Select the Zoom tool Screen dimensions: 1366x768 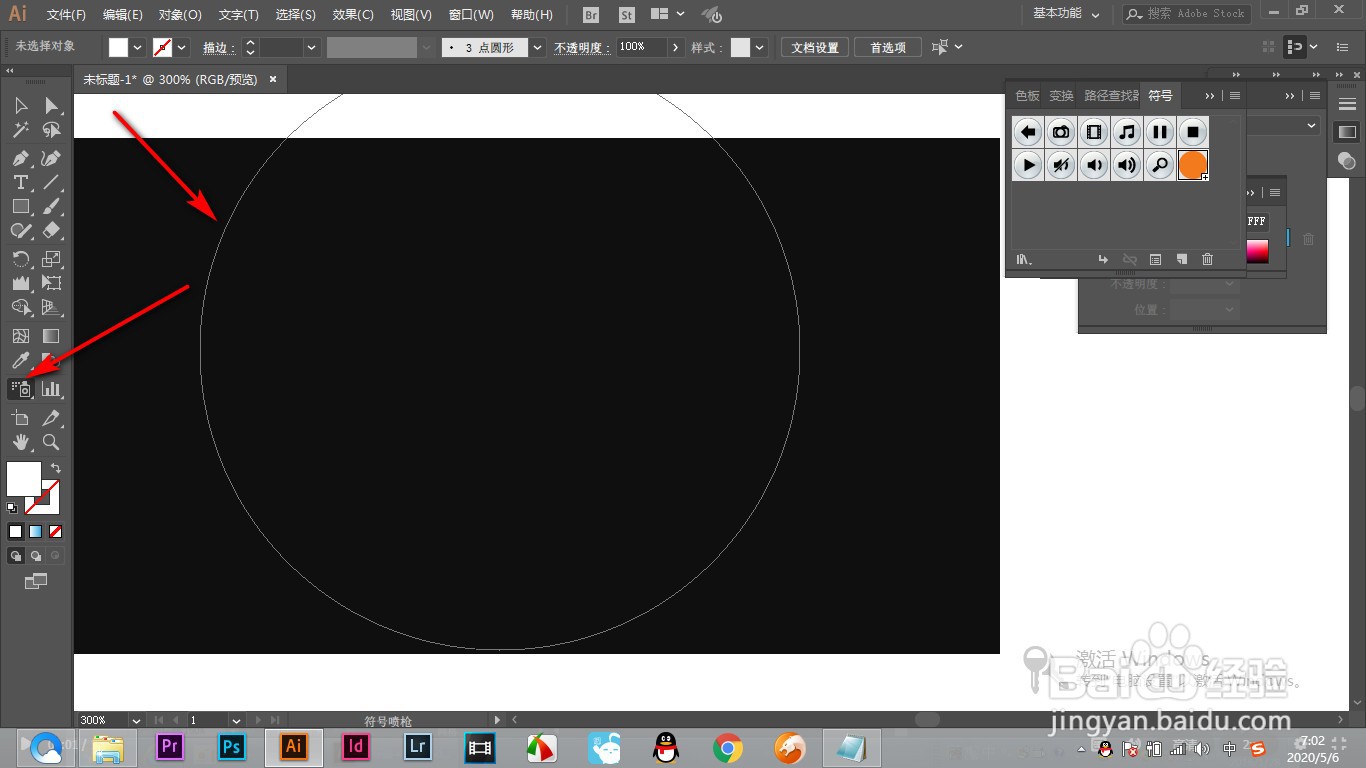coord(51,442)
